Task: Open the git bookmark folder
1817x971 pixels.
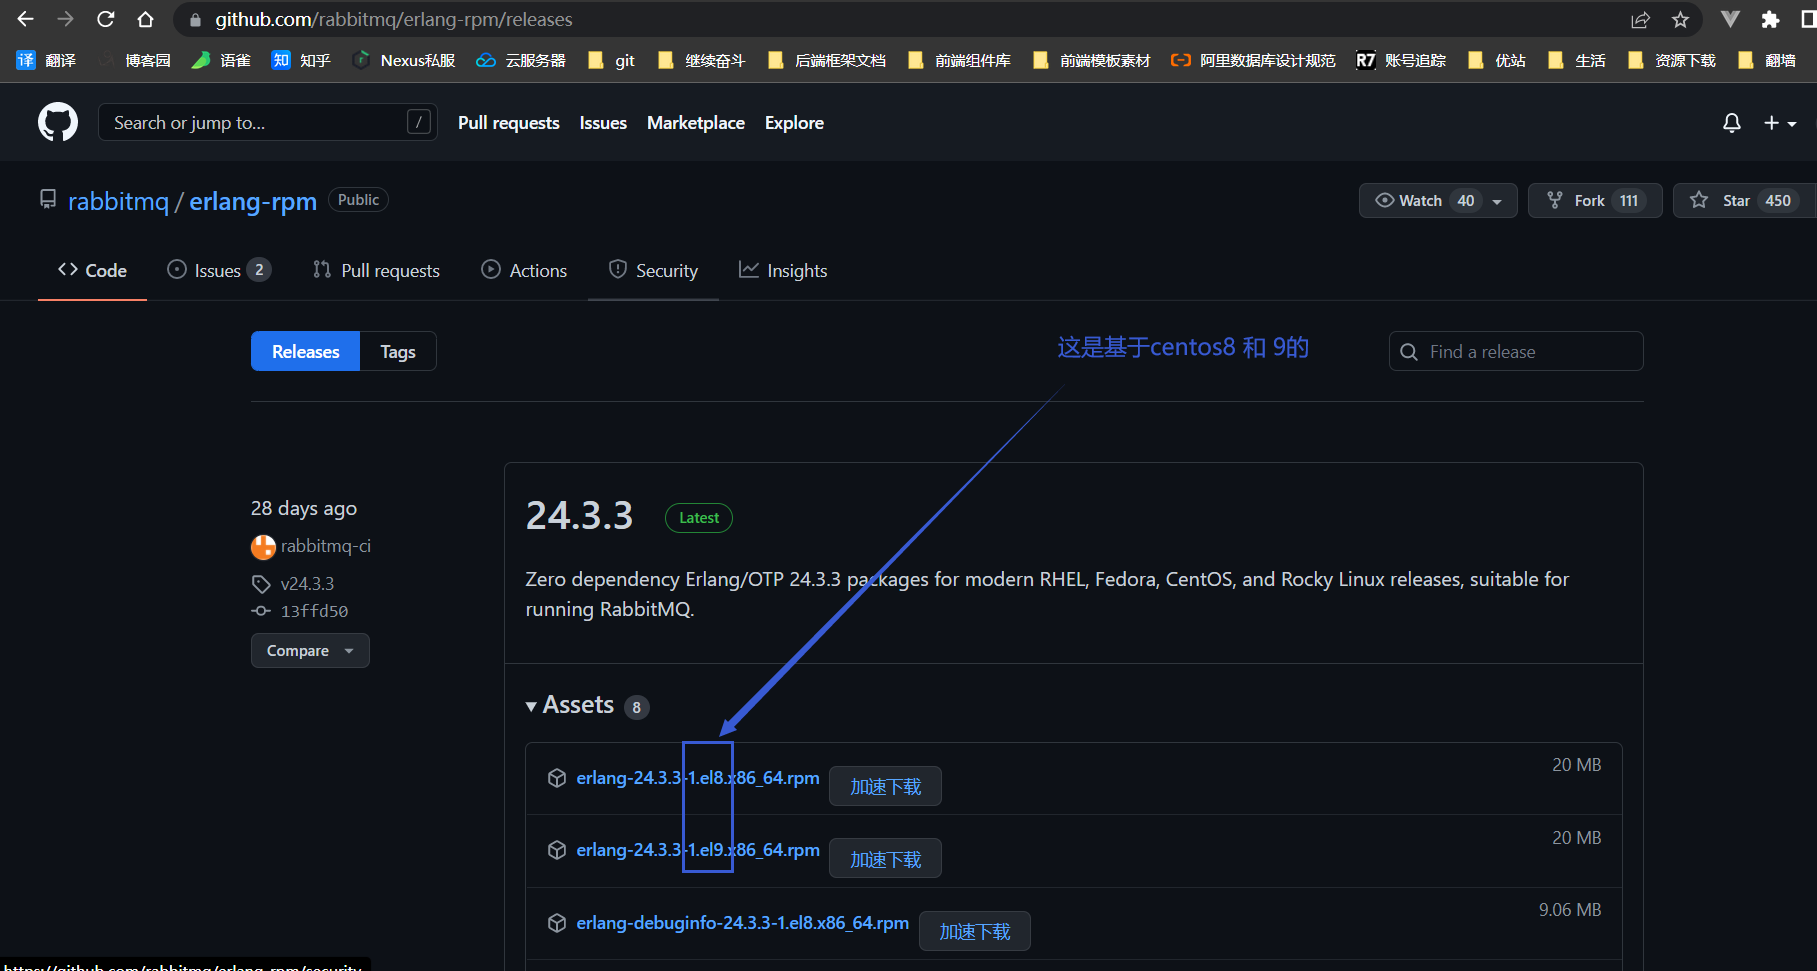Action: tap(611, 60)
